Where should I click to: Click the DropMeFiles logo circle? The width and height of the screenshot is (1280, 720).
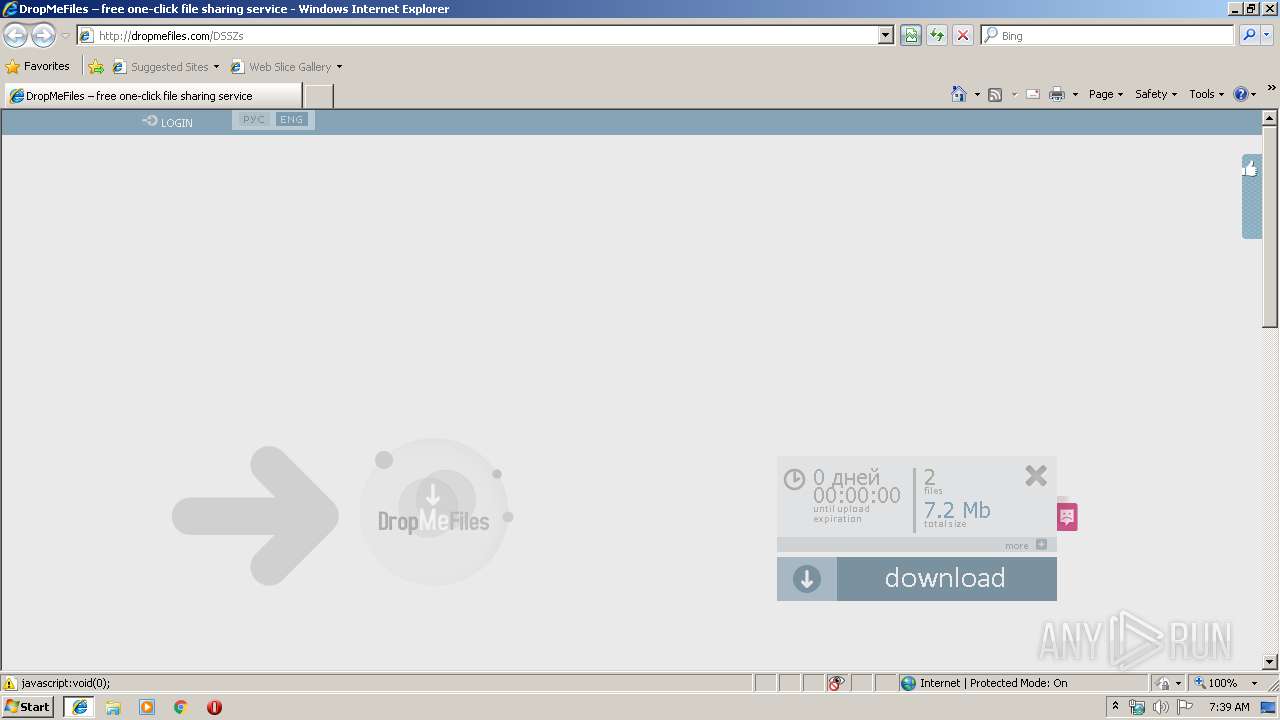pyautogui.click(x=433, y=511)
